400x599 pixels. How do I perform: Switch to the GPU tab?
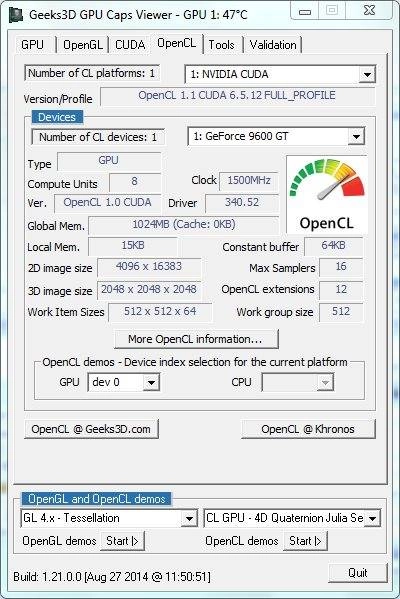(32, 45)
